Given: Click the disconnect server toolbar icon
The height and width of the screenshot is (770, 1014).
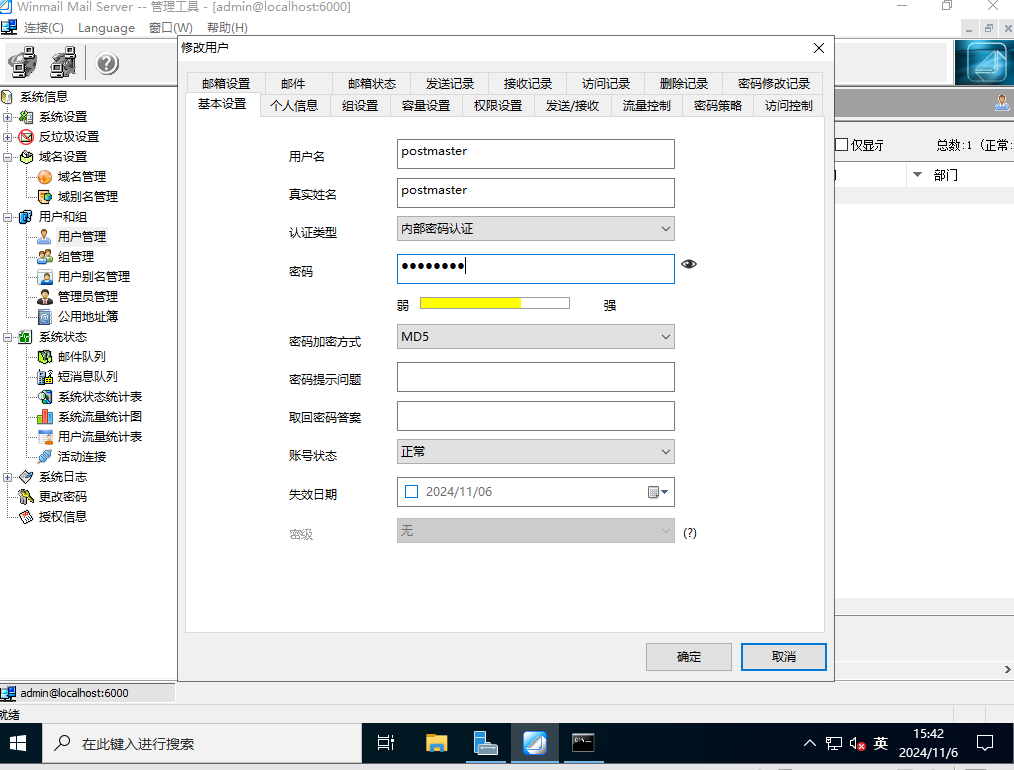Looking at the screenshot, I should coord(63,63).
